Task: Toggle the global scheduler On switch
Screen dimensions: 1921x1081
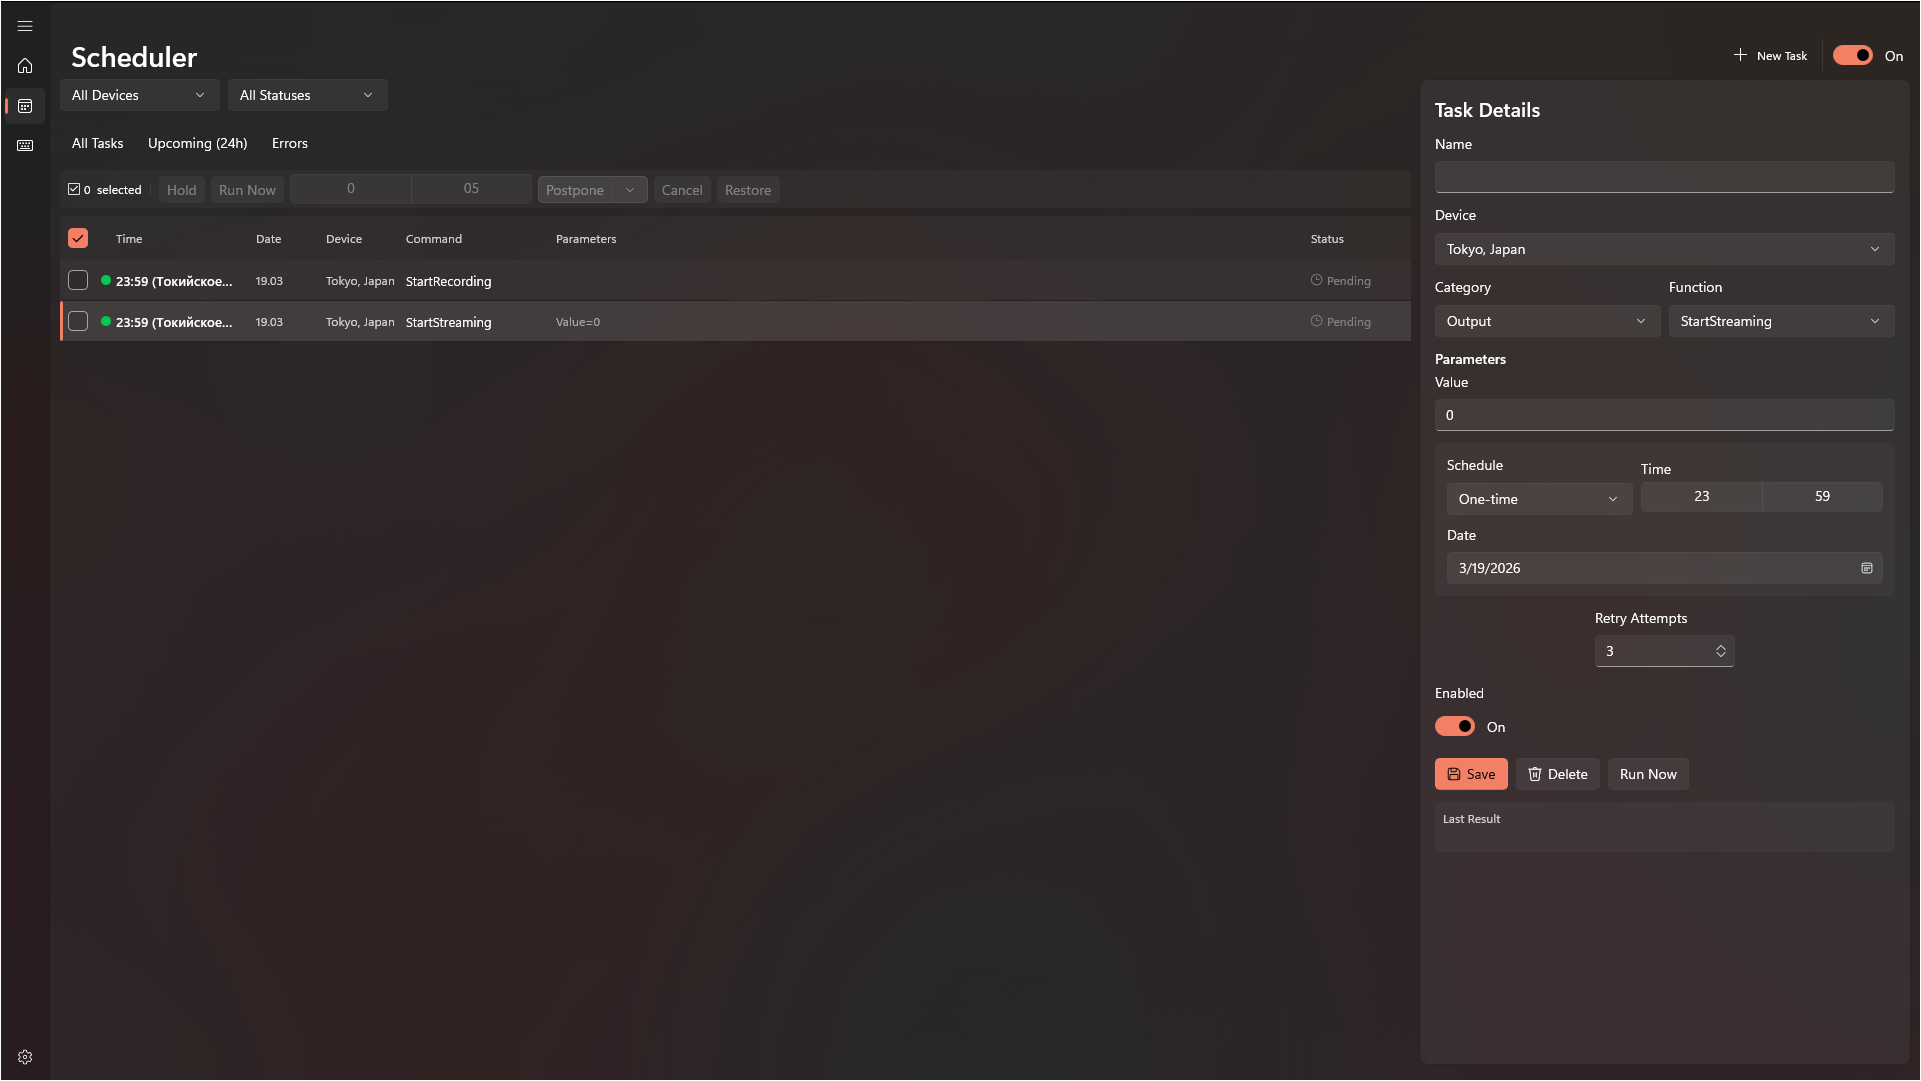Action: pyautogui.click(x=1852, y=56)
